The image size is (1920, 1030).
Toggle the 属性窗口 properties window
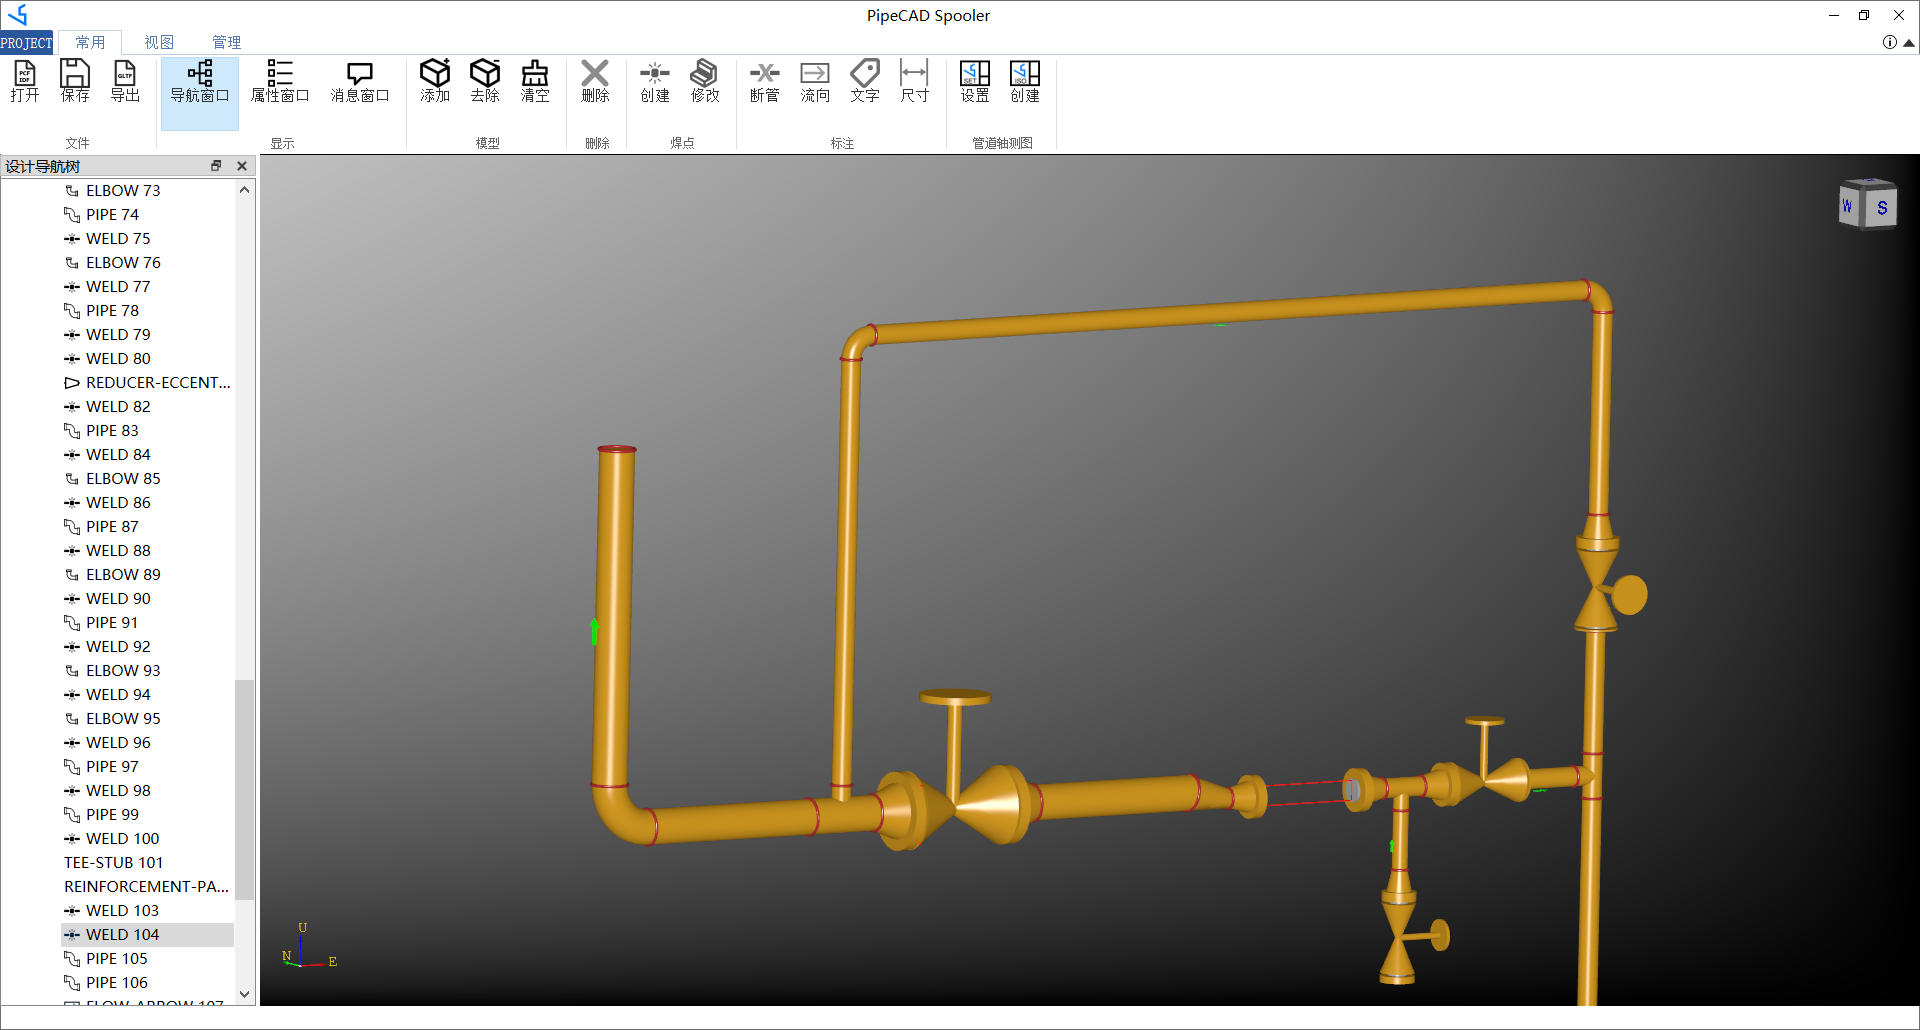280,81
